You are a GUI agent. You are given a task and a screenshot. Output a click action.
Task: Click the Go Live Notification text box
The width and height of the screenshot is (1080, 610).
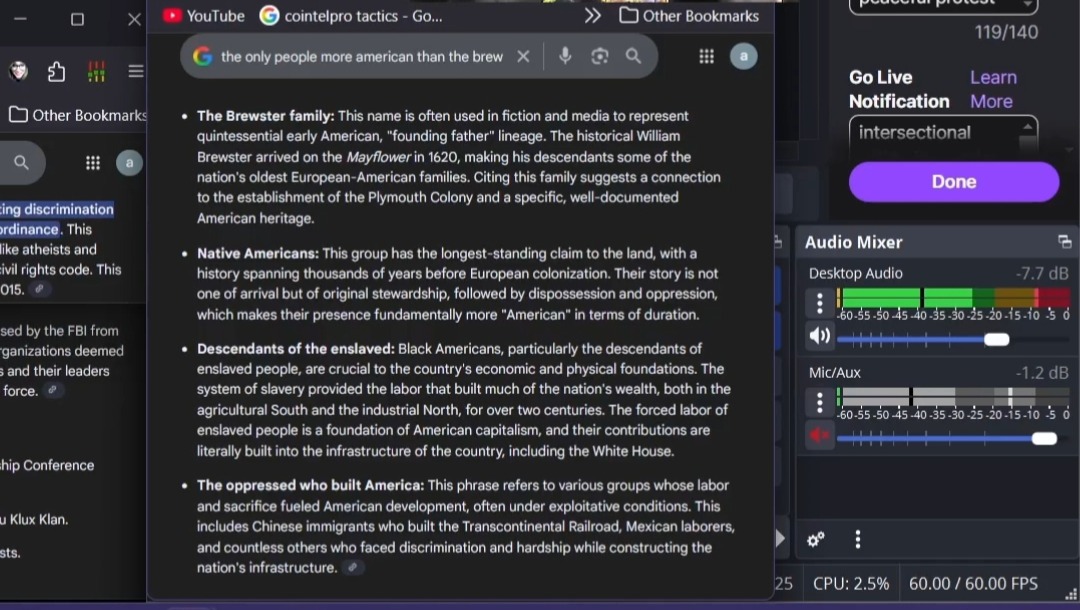point(933,133)
